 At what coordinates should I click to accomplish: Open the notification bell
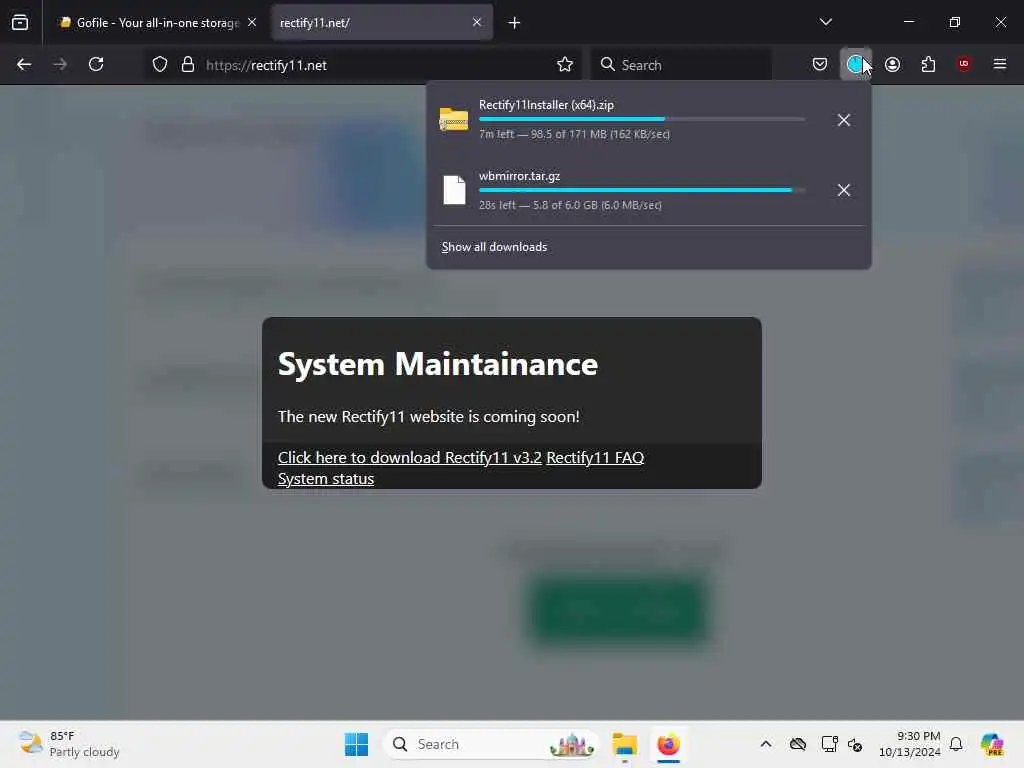pos(956,744)
